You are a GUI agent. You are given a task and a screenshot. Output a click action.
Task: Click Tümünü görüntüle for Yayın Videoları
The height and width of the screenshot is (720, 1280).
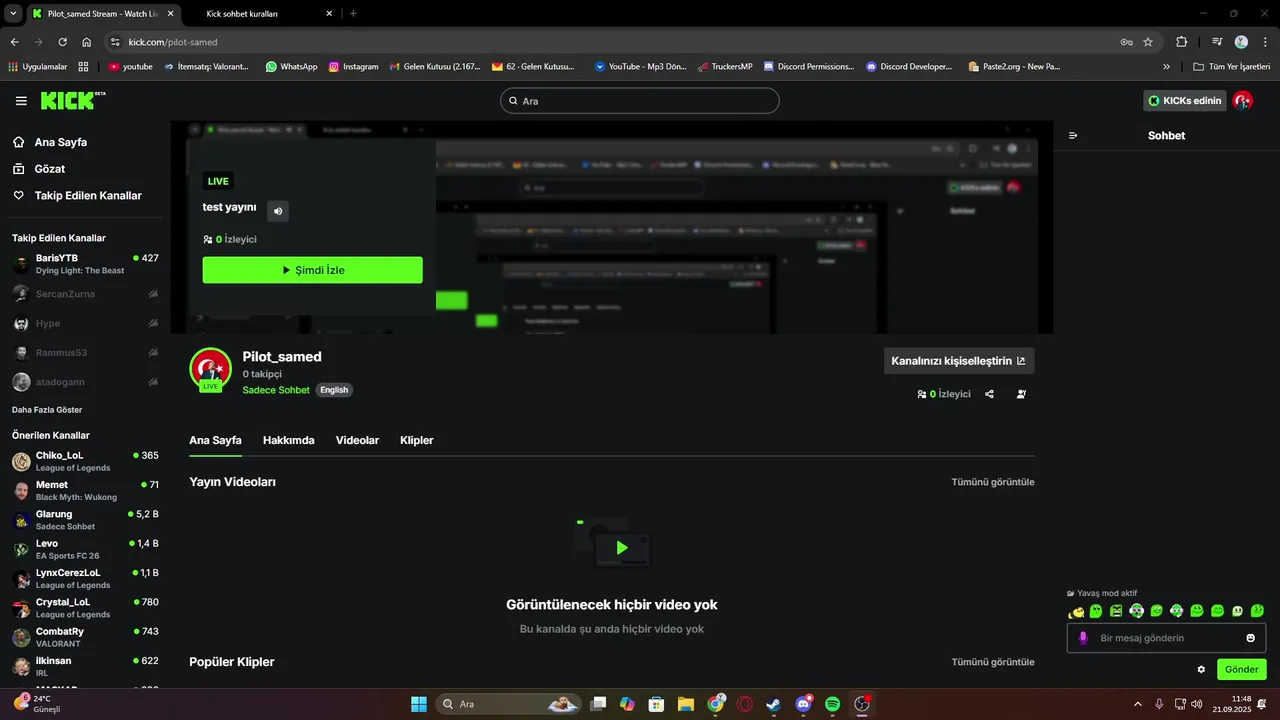tap(993, 482)
